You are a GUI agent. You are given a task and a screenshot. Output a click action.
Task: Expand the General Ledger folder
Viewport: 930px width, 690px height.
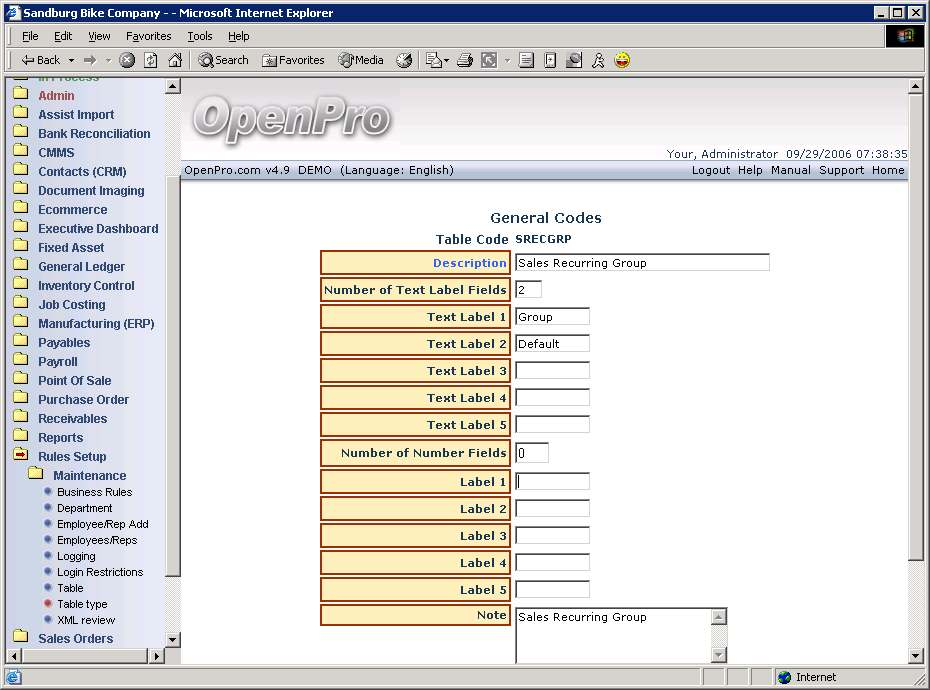pyautogui.click(x=81, y=267)
